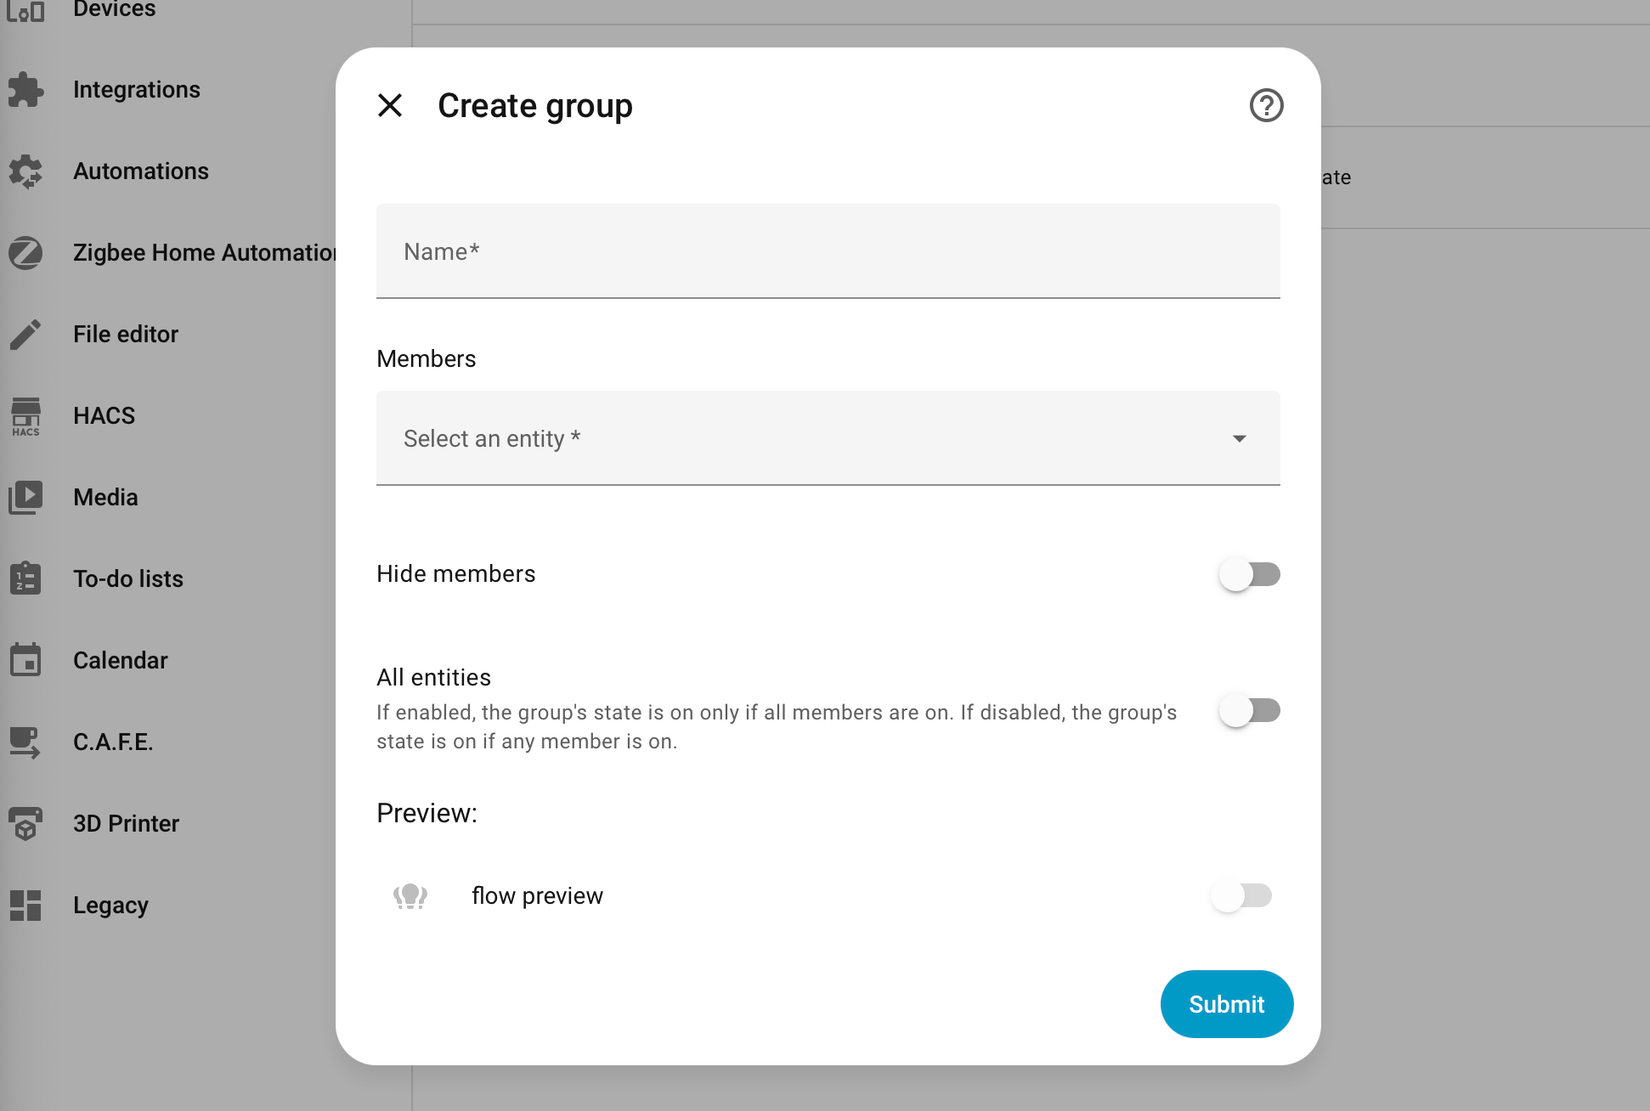
Task: Open the Calendar sidebar icon
Action: pos(27,659)
